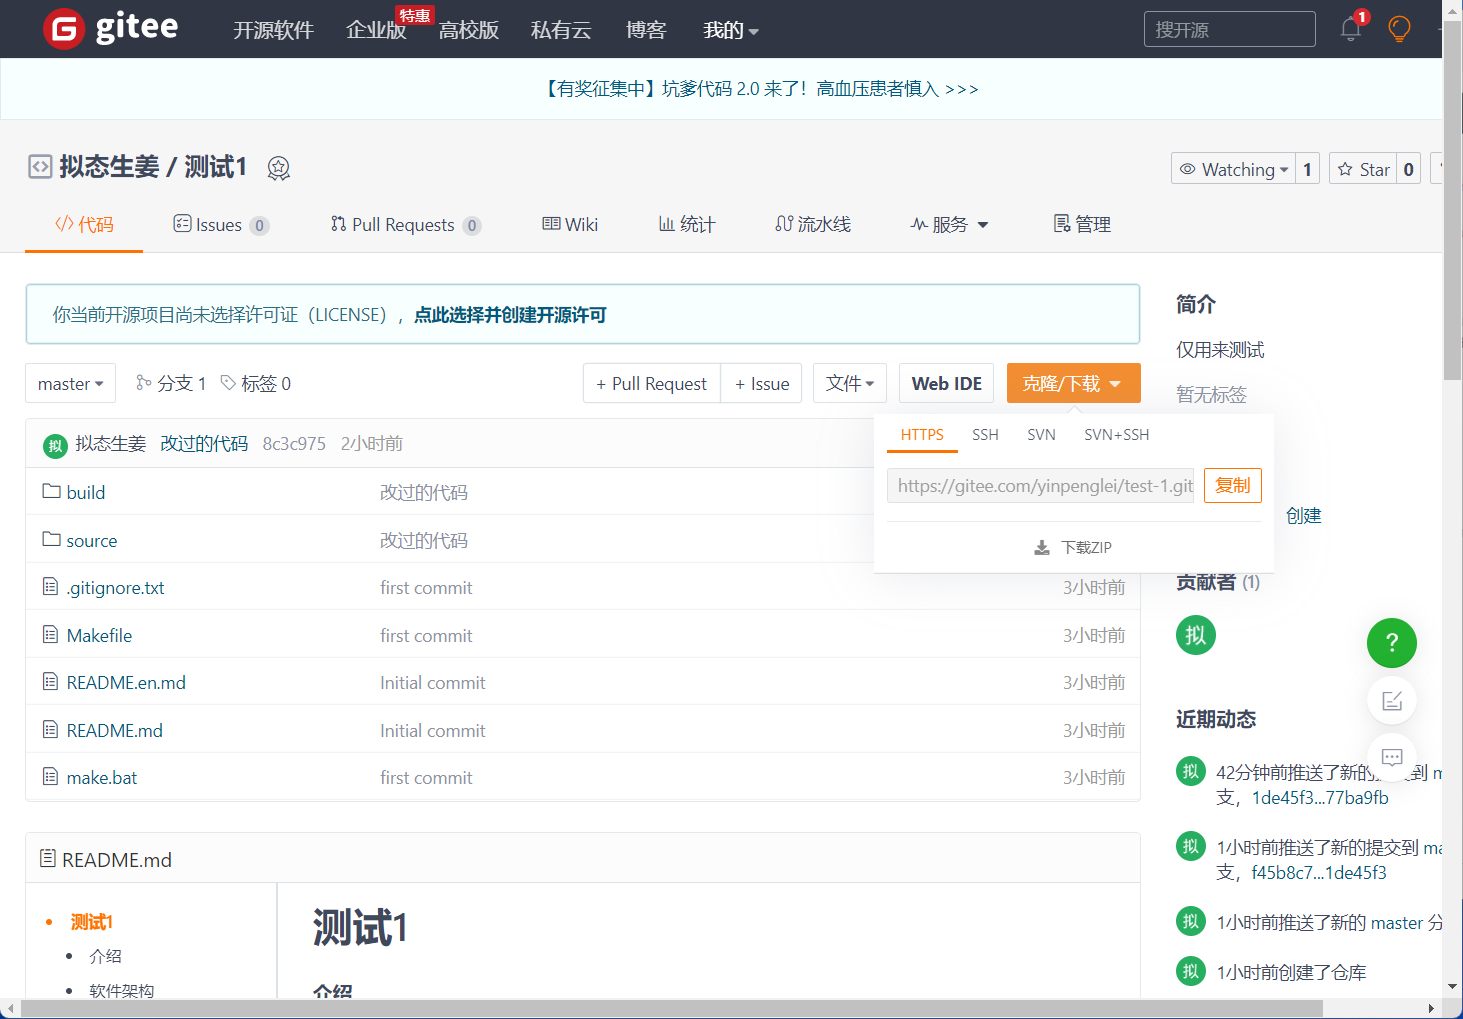Open the Pull Requests tab
Screen dimensions: 1463x1019
pyautogui.click(x=406, y=225)
